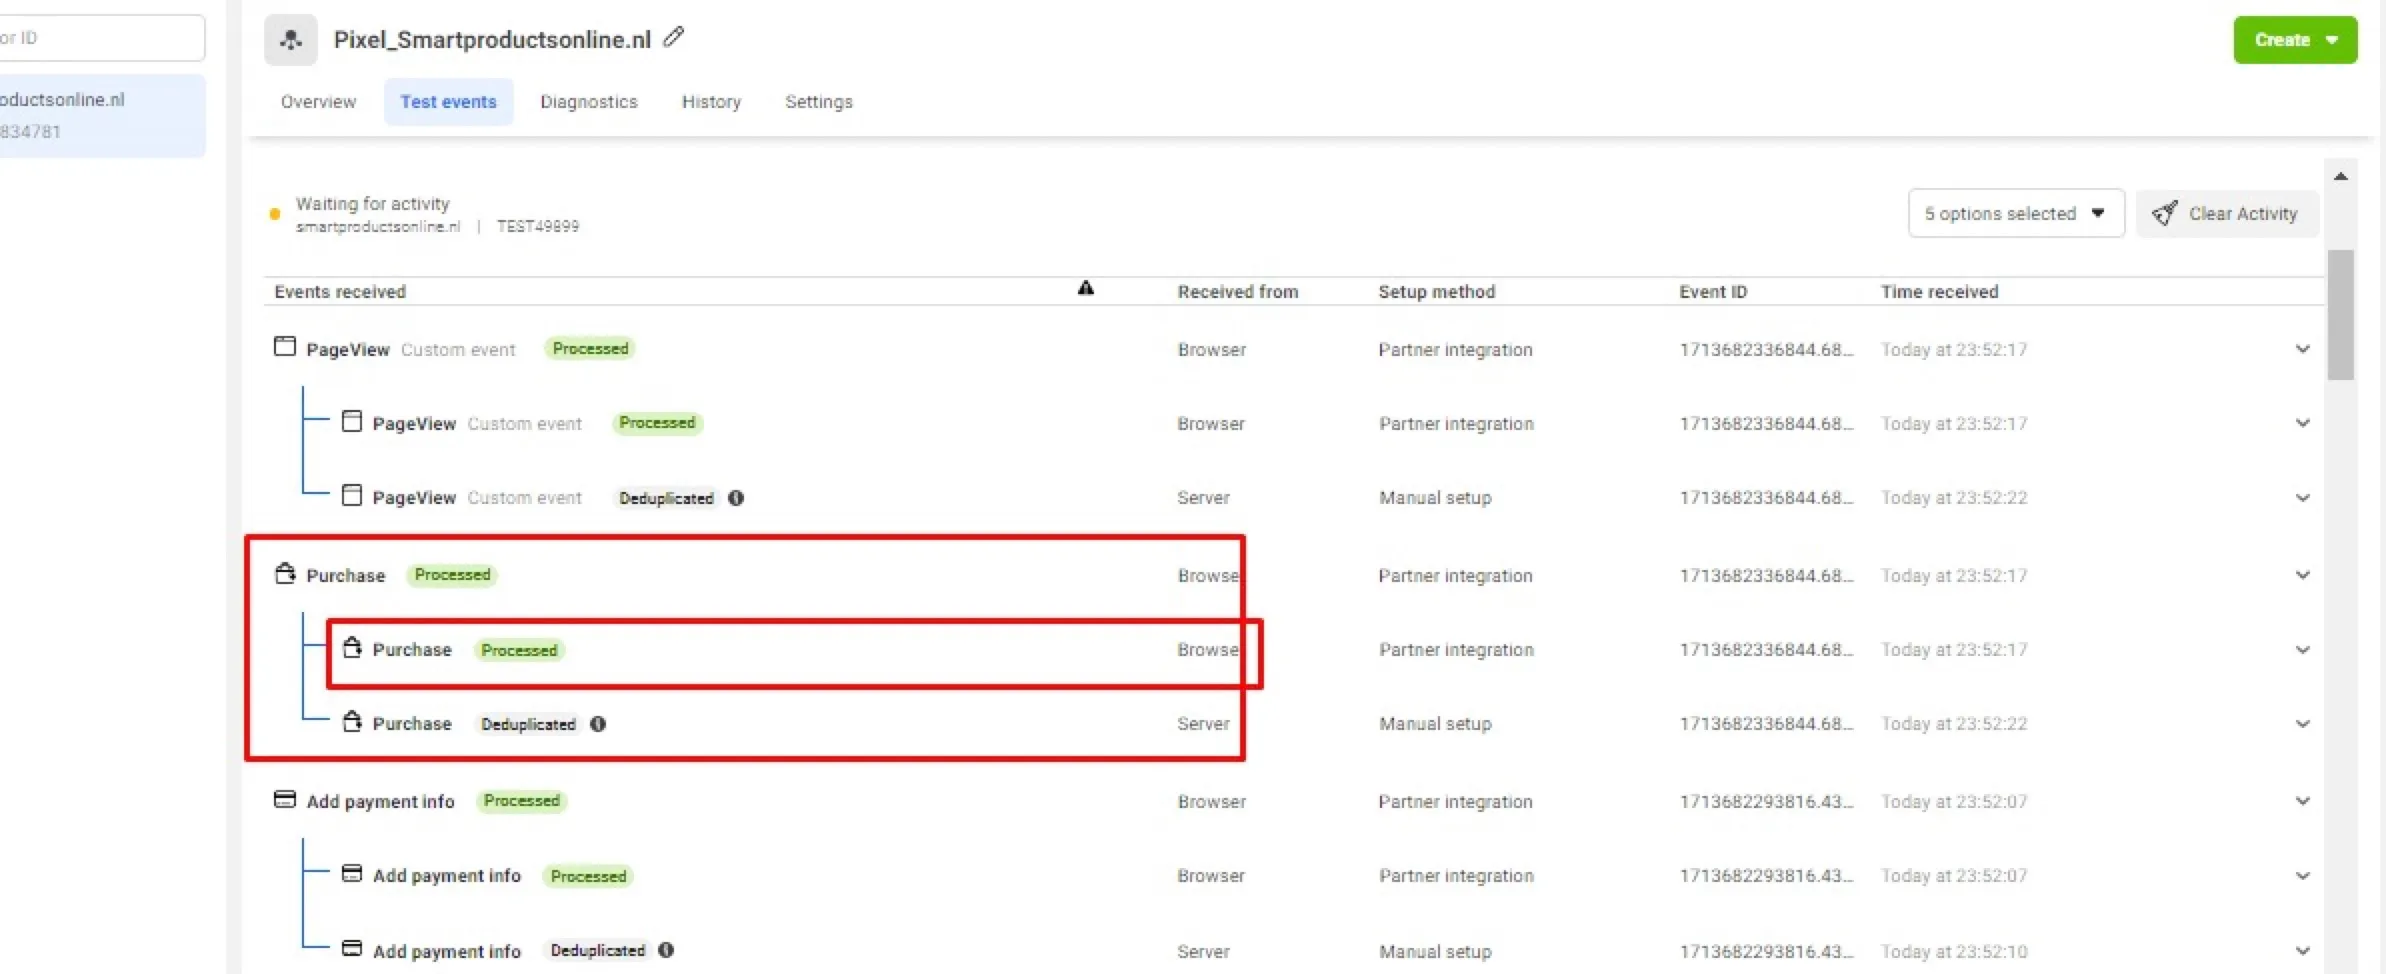Click the "Events received" column header
The image size is (2386, 974).
click(340, 292)
